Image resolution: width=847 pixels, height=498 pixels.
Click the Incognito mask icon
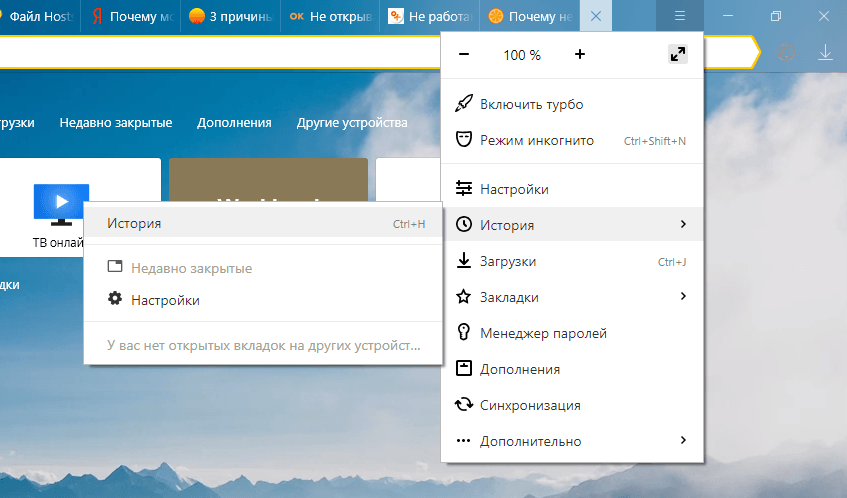click(x=463, y=140)
